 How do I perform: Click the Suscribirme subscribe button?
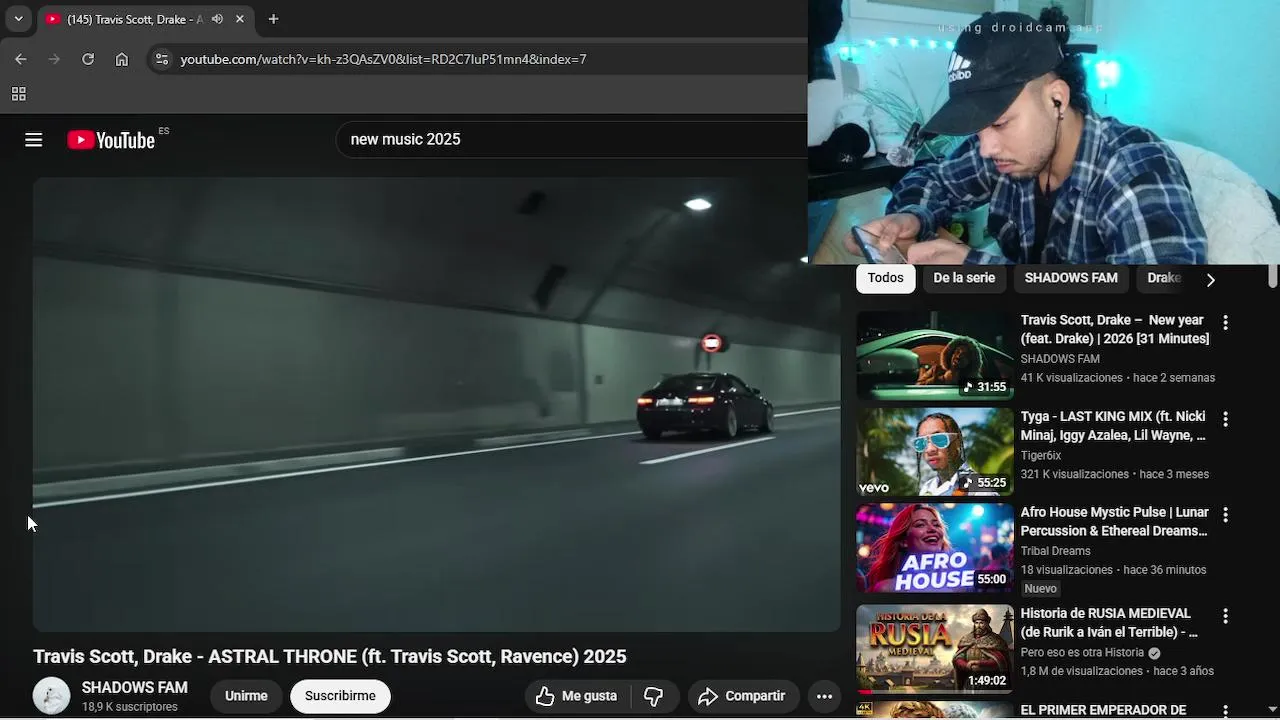coord(340,696)
